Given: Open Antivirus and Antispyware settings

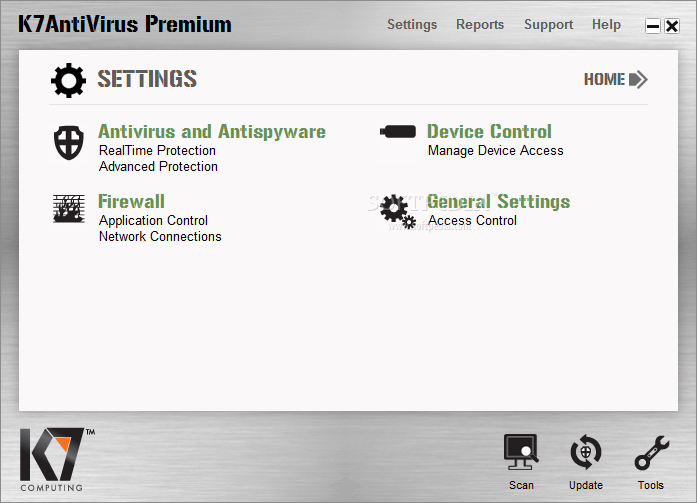Looking at the screenshot, I should pos(212,132).
